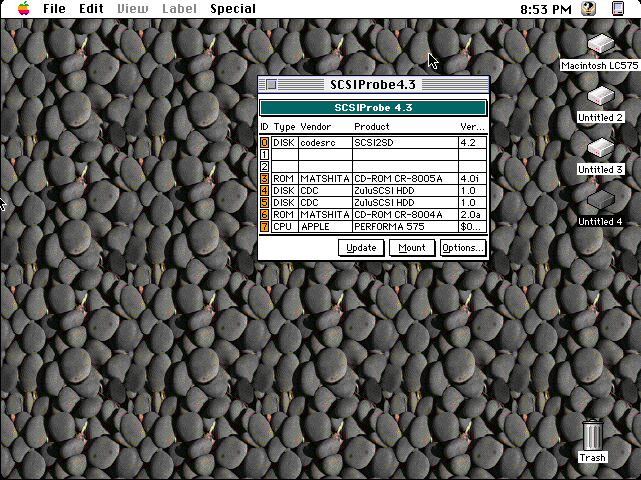The width and height of the screenshot is (641, 480).
Task: Select the PERFORMA 575 product cell
Action: pyautogui.click(x=406, y=227)
